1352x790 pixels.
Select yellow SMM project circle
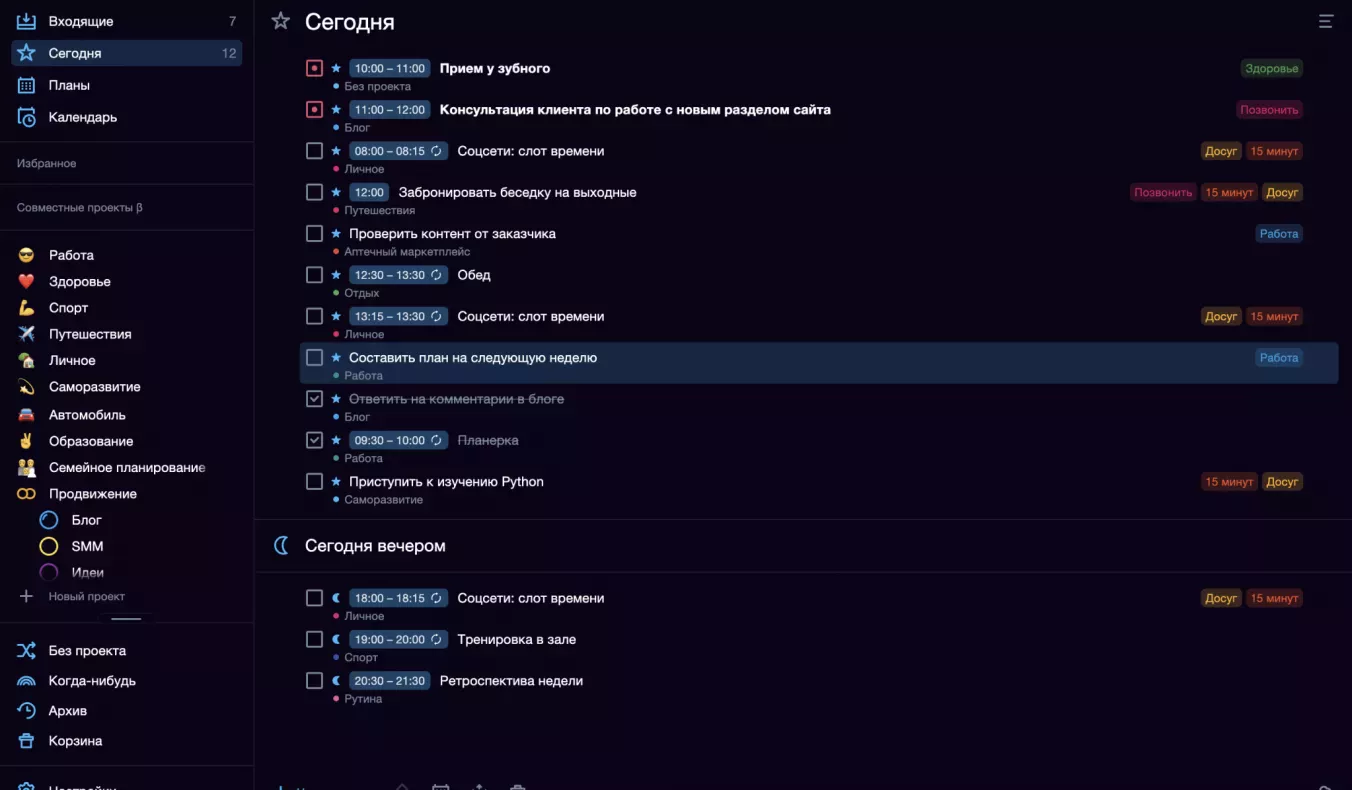pos(48,546)
